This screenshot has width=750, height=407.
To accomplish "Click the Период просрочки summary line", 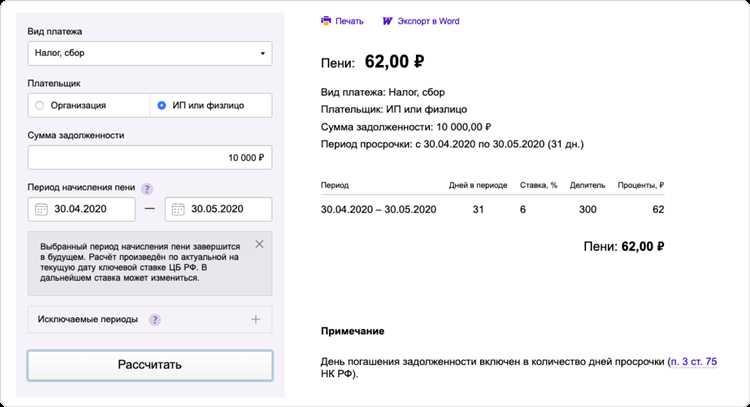I will (452, 144).
